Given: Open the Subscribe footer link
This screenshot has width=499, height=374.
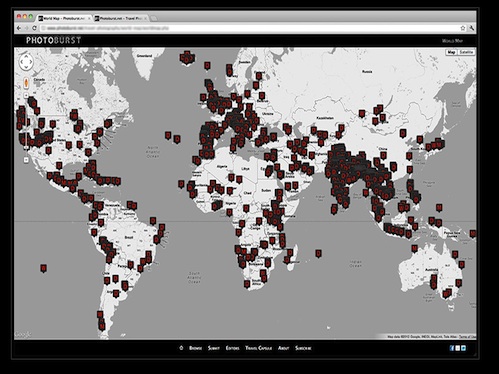Looking at the screenshot, I should tap(303, 348).
